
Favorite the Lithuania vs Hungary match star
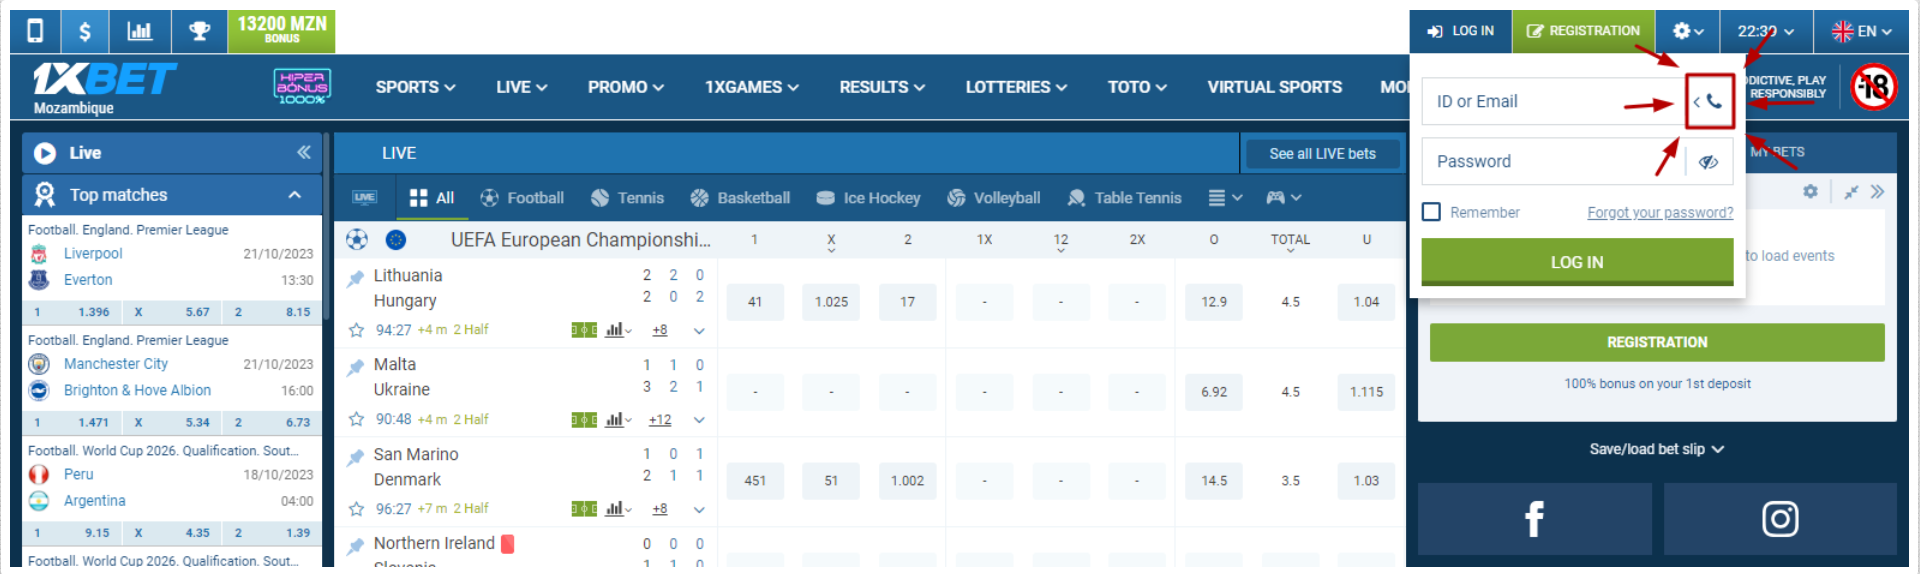tap(356, 330)
